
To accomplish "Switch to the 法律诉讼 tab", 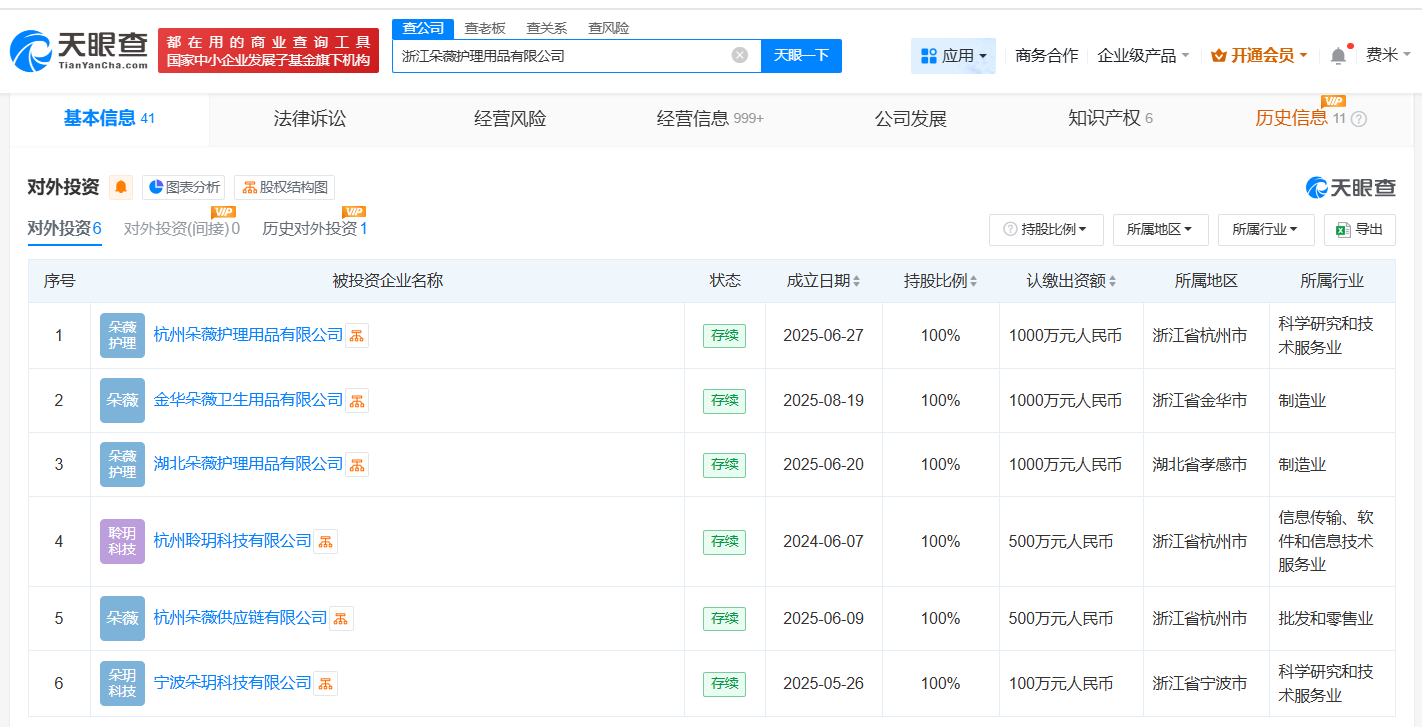I will [x=309, y=118].
